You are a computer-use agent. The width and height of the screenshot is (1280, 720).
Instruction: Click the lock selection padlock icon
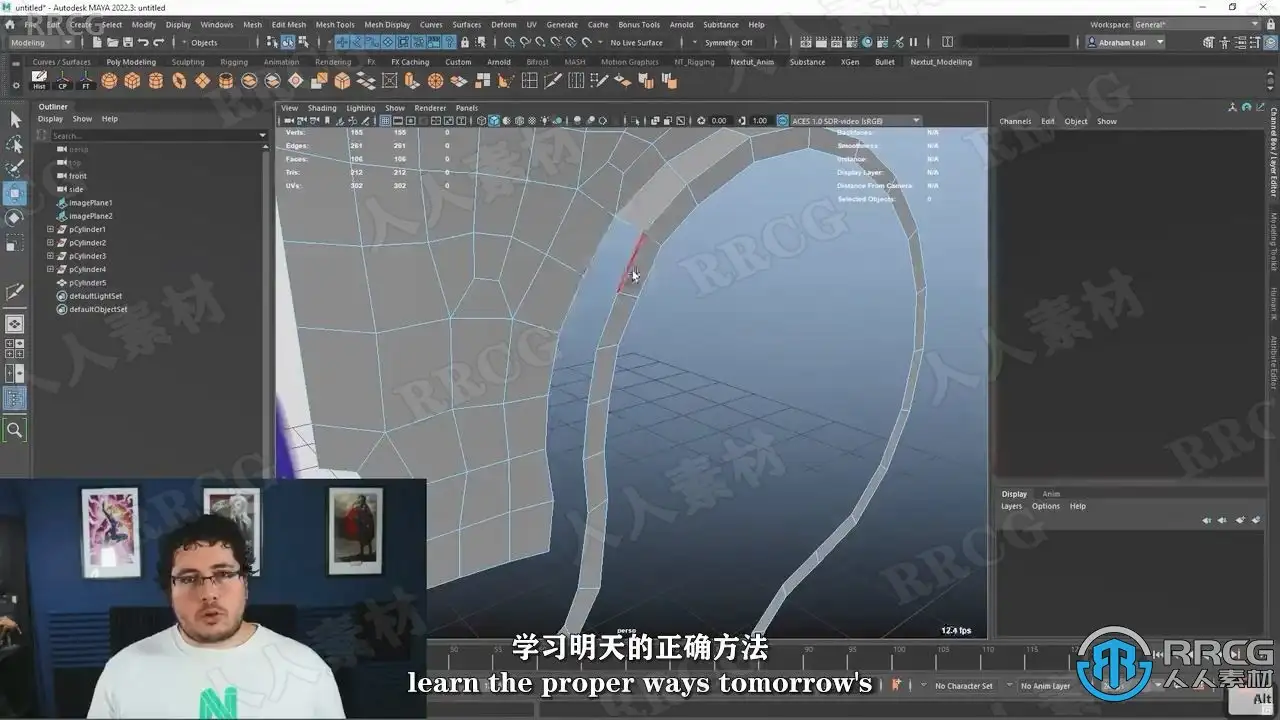pyautogui.click(x=464, y=42)
